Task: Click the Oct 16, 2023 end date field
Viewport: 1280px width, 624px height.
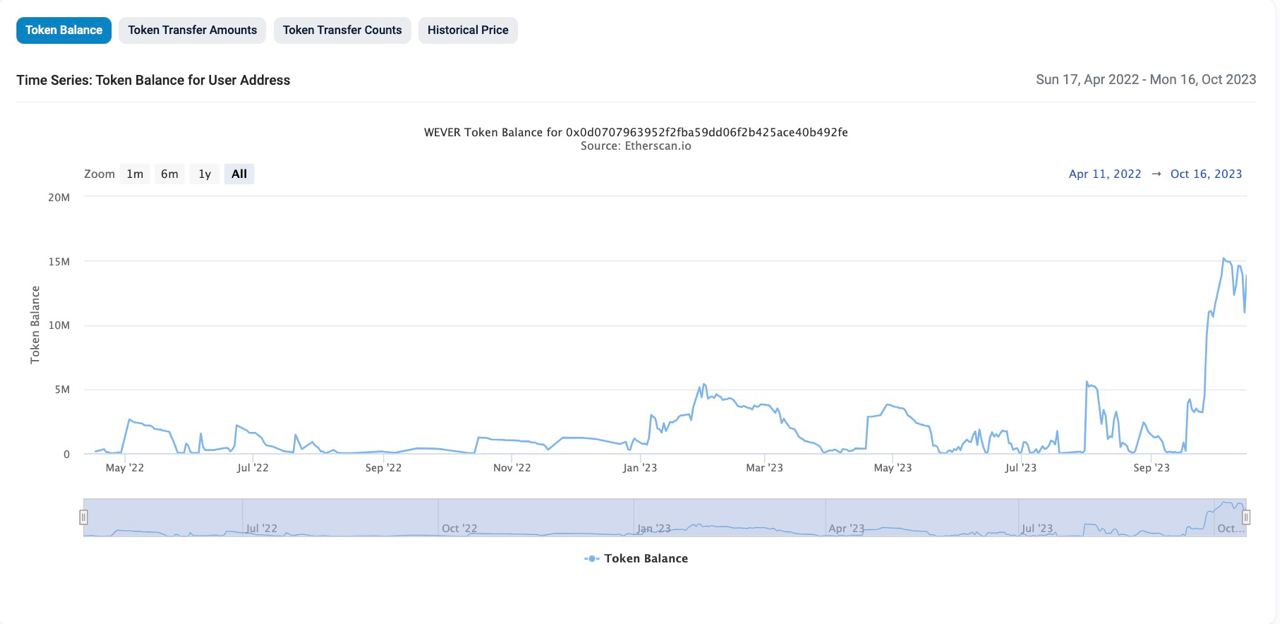Action: click(1206, 174)
